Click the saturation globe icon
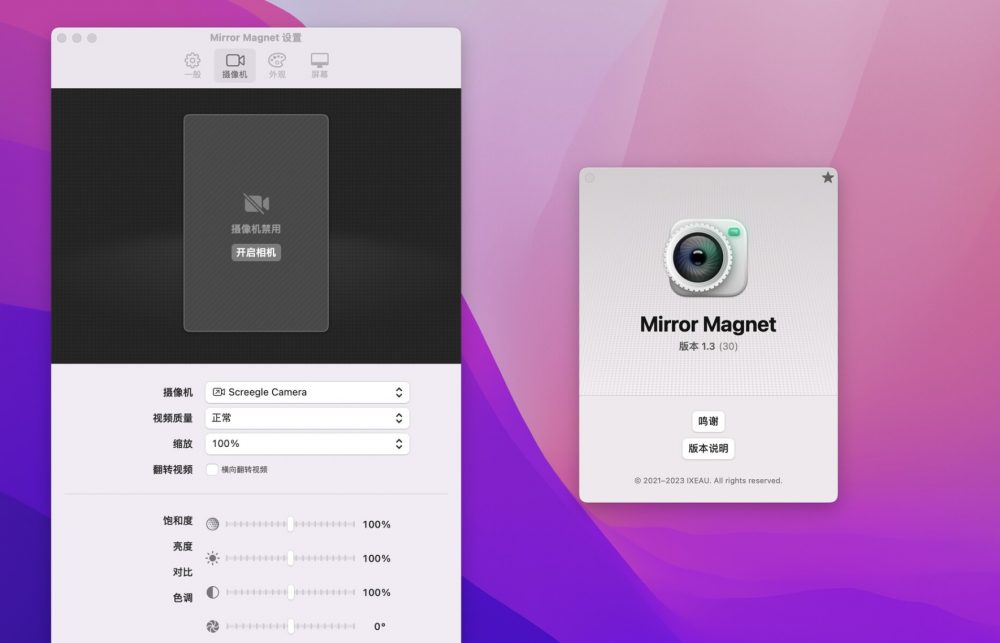Image resolution: width=1000 pixels, height=643 pixels. pos(212,524)
